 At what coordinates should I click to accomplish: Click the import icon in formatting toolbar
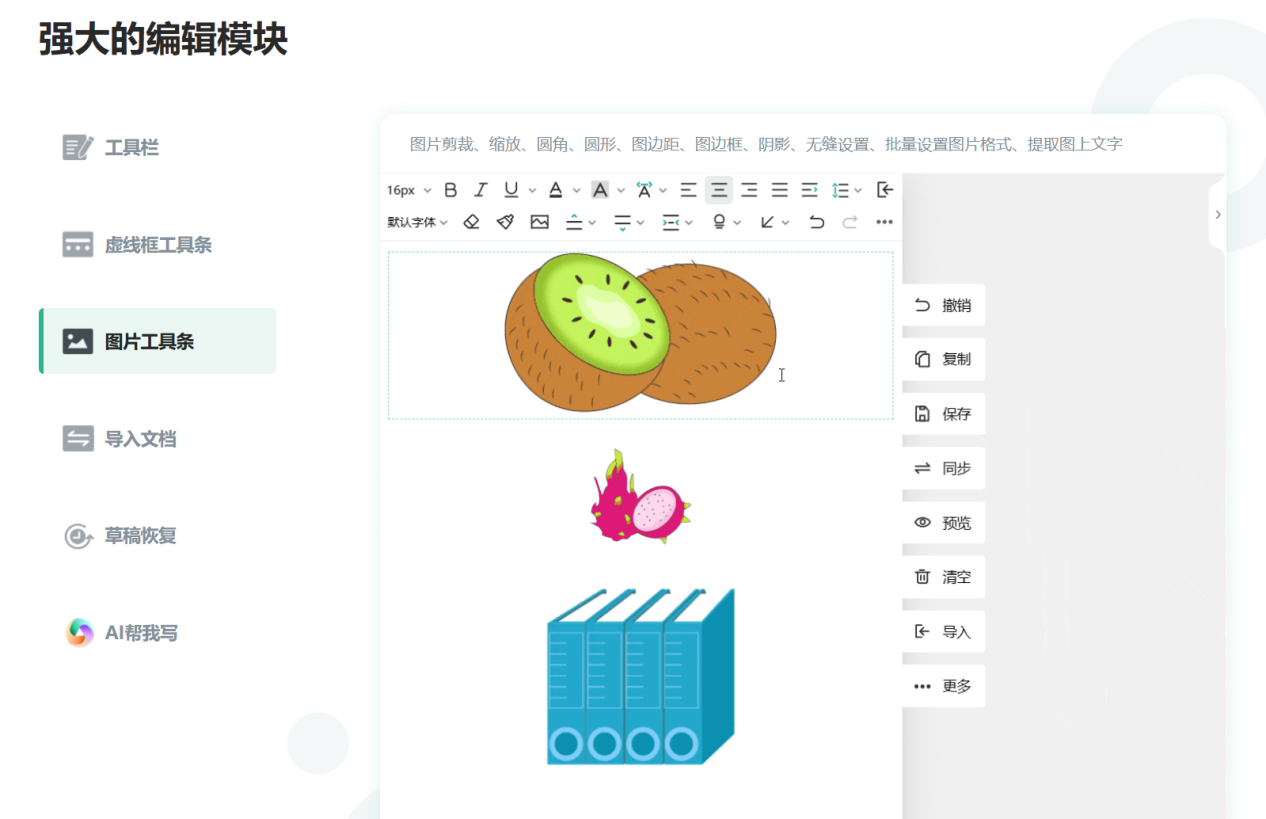click(885, 190)
